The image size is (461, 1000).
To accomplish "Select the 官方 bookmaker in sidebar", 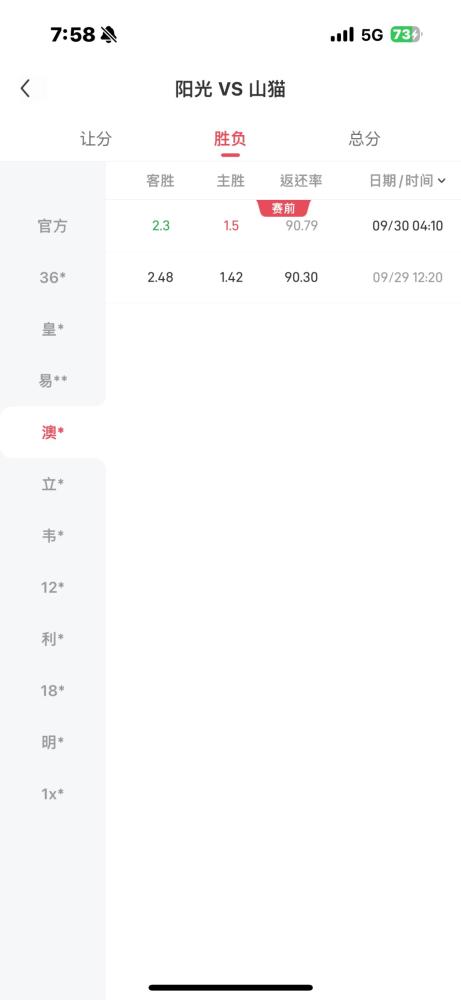I will [x=53, y=226].
